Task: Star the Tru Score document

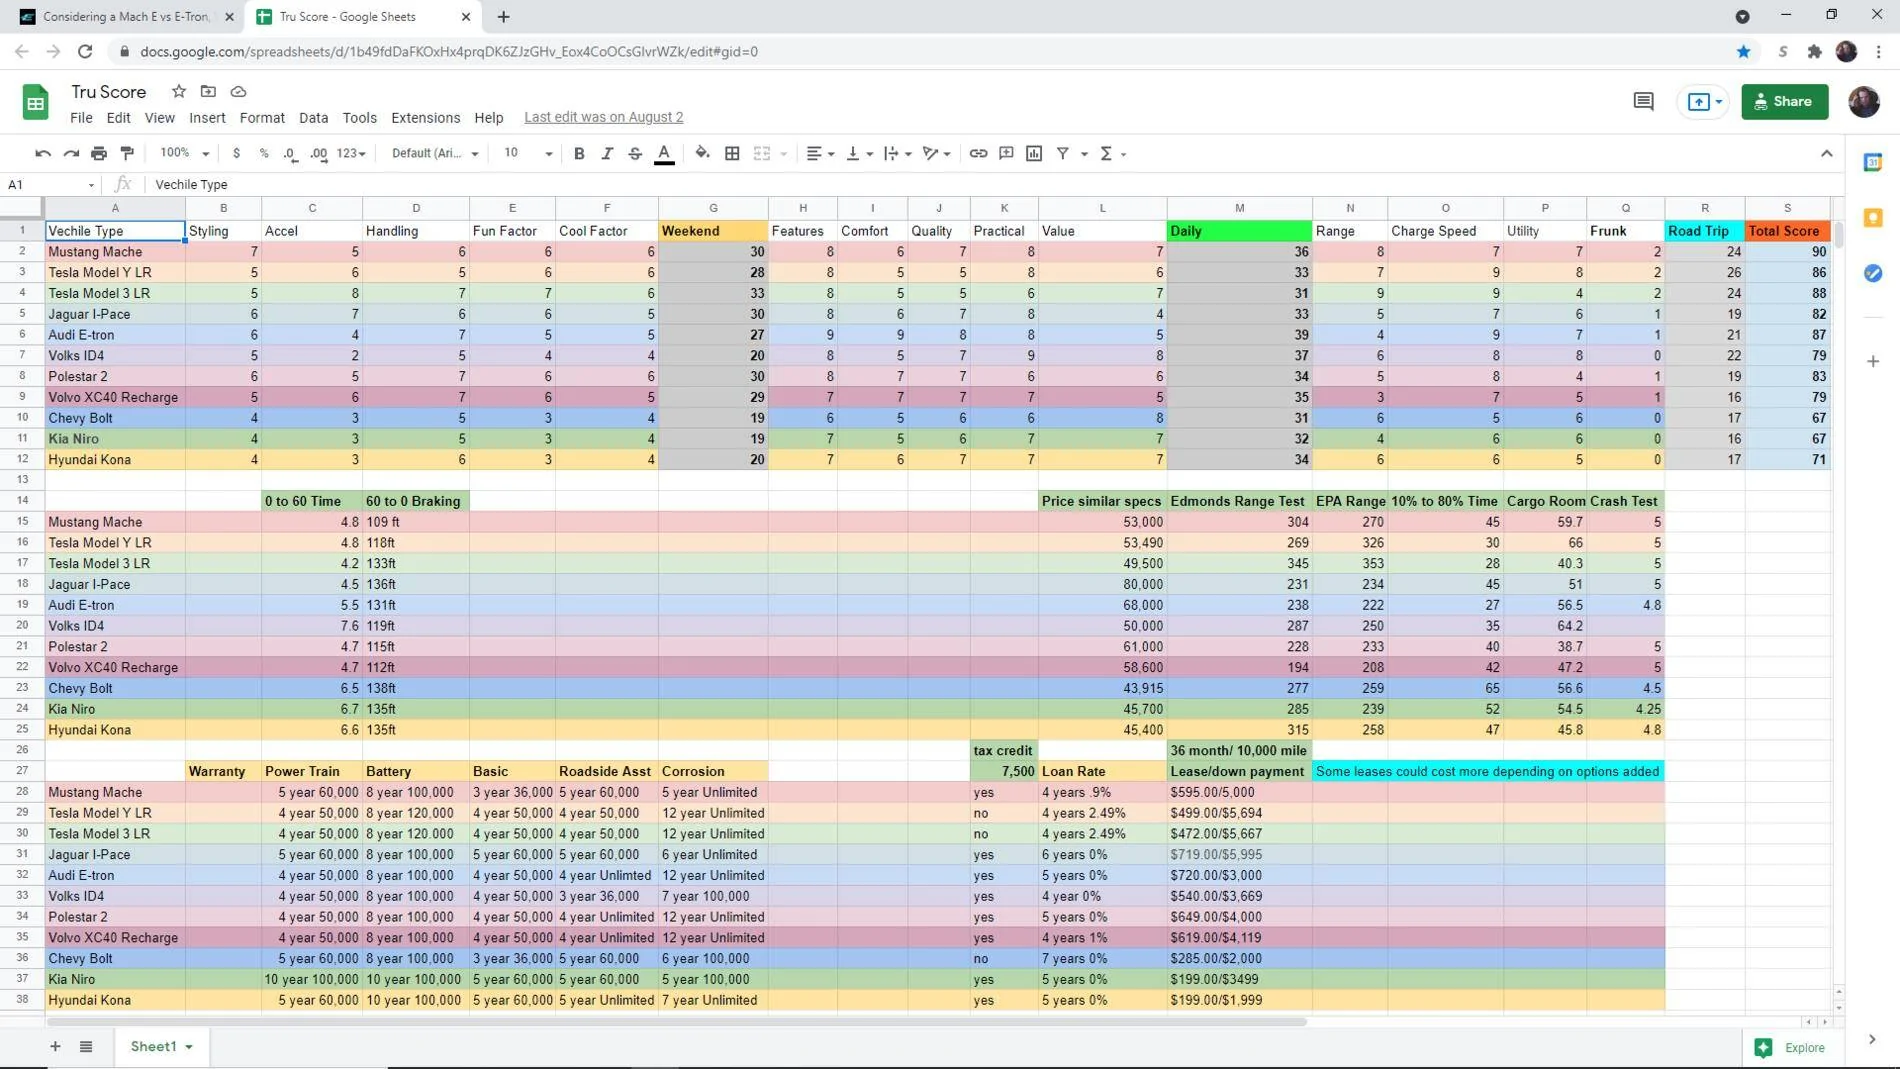Action: (179, 91)
